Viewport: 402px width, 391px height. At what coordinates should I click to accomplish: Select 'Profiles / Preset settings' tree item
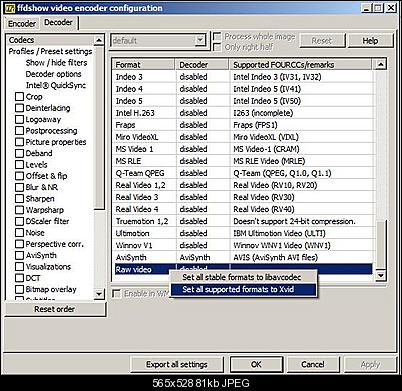point(50,51)
